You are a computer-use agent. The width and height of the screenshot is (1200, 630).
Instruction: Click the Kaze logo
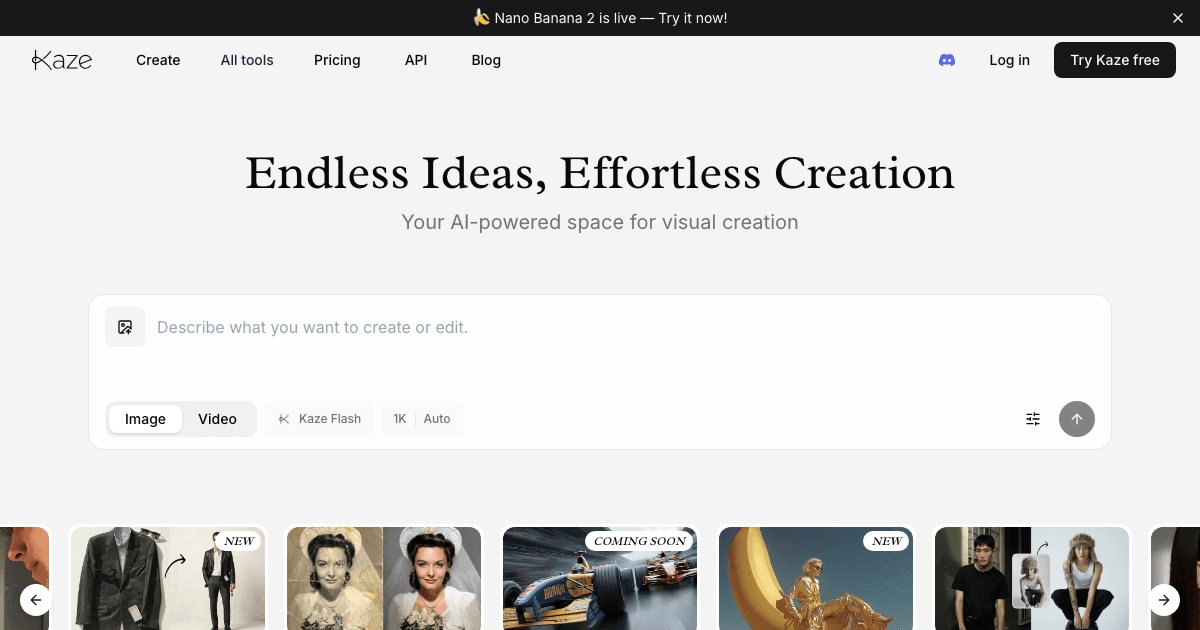click(62, 60)
